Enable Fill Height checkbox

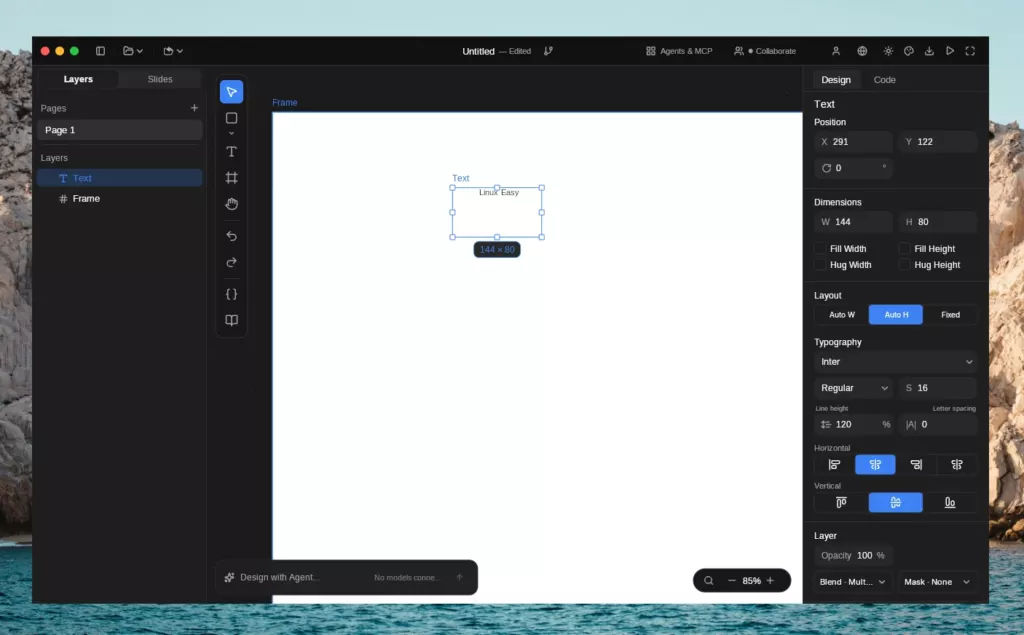904,249
